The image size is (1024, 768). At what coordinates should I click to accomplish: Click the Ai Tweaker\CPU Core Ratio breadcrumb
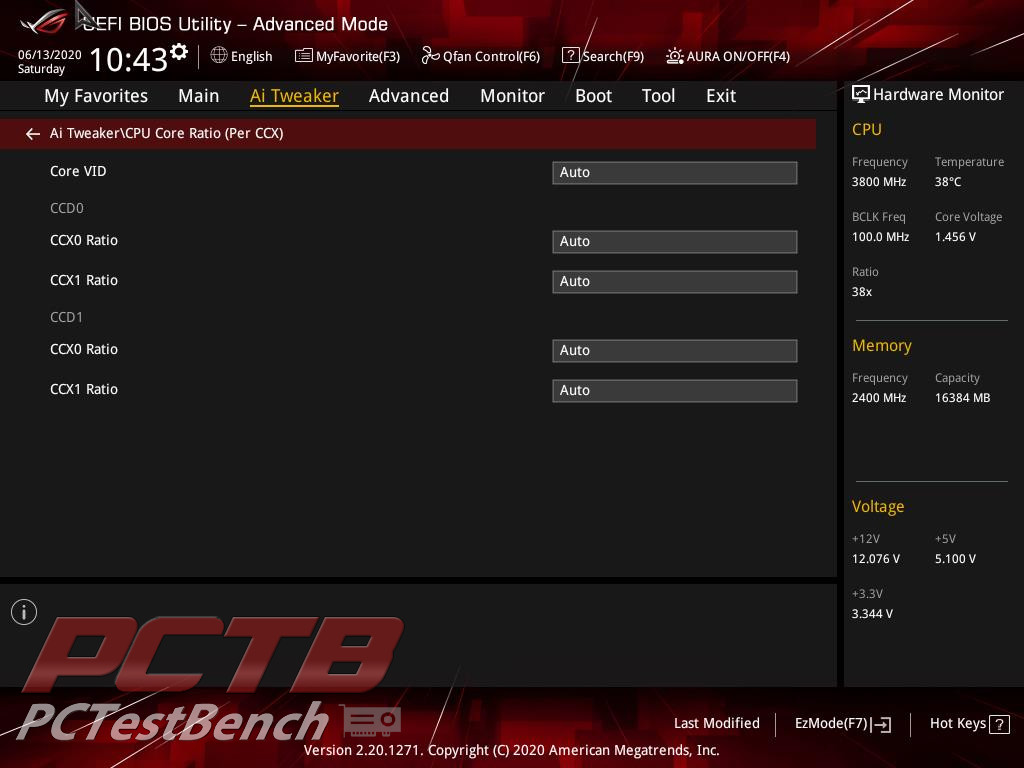point(167,133)
